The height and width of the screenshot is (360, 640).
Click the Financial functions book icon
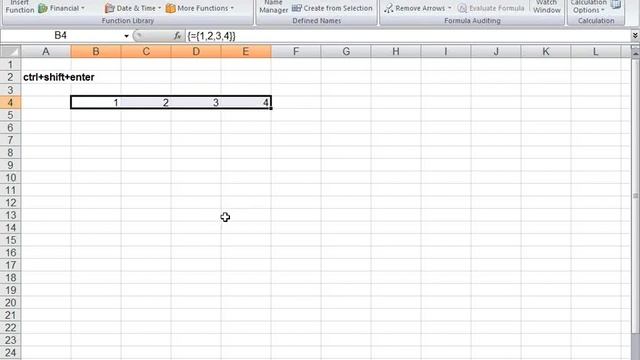[x=43, y=8]
